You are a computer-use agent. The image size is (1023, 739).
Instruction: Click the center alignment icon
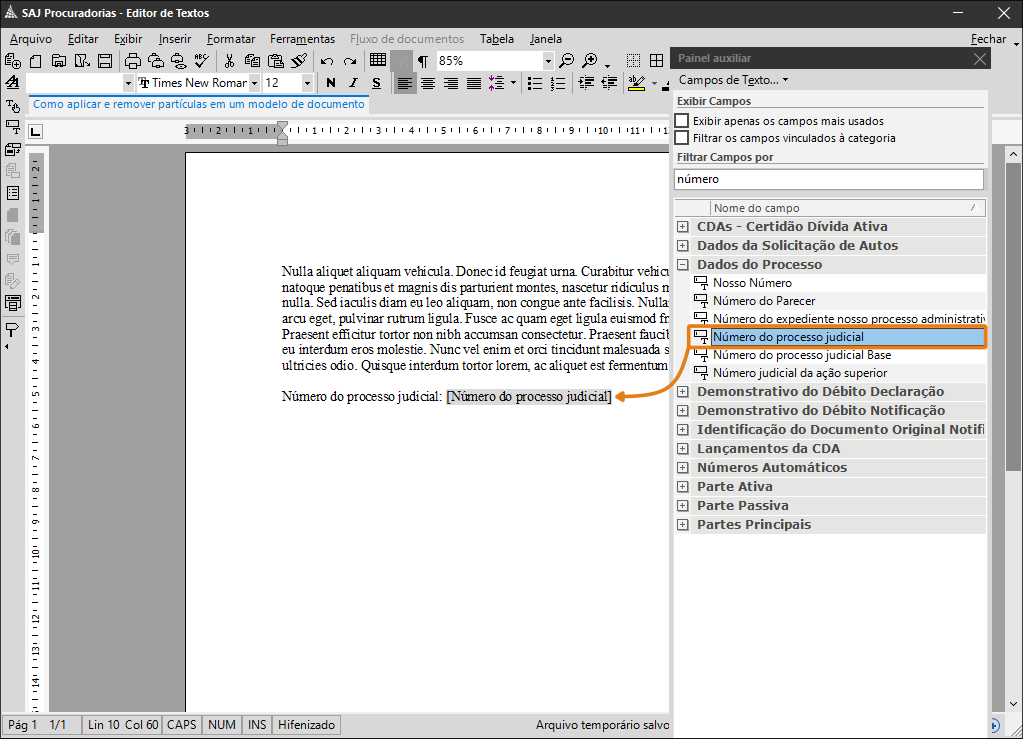427,83
